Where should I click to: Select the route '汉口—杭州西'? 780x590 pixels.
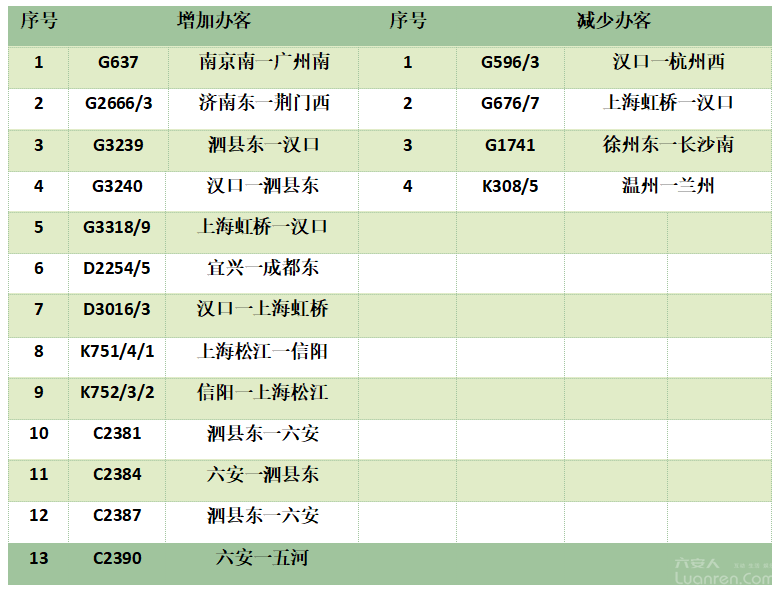point(669,62)
